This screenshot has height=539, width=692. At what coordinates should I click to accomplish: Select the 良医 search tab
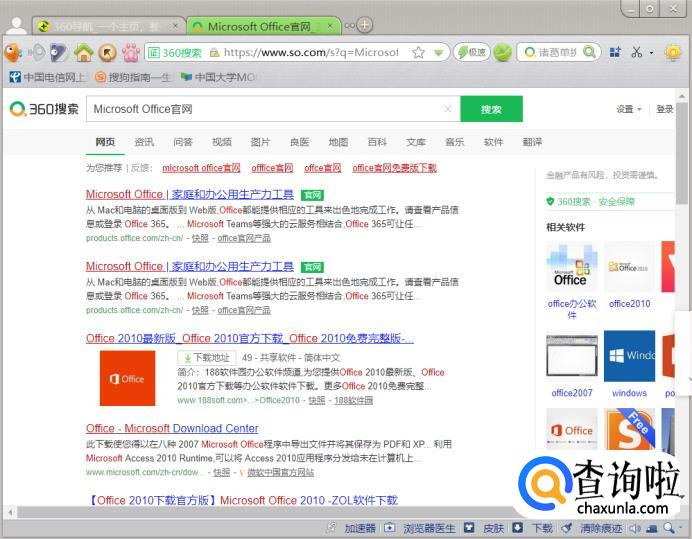click(x=299, y=142)
